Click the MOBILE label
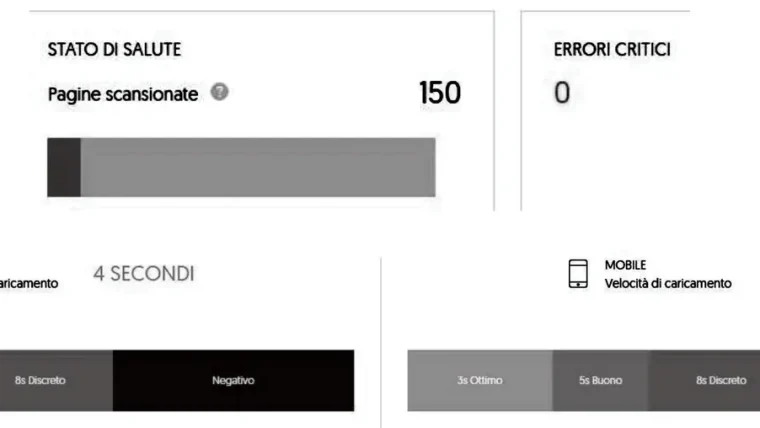760x428 pixels. pyautogui.click(x=625, y=265)
